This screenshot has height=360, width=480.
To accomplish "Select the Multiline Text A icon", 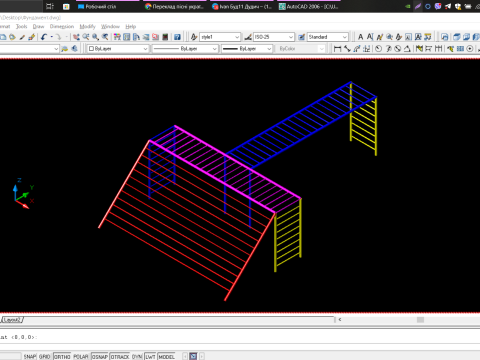I will tap(360, 37).
